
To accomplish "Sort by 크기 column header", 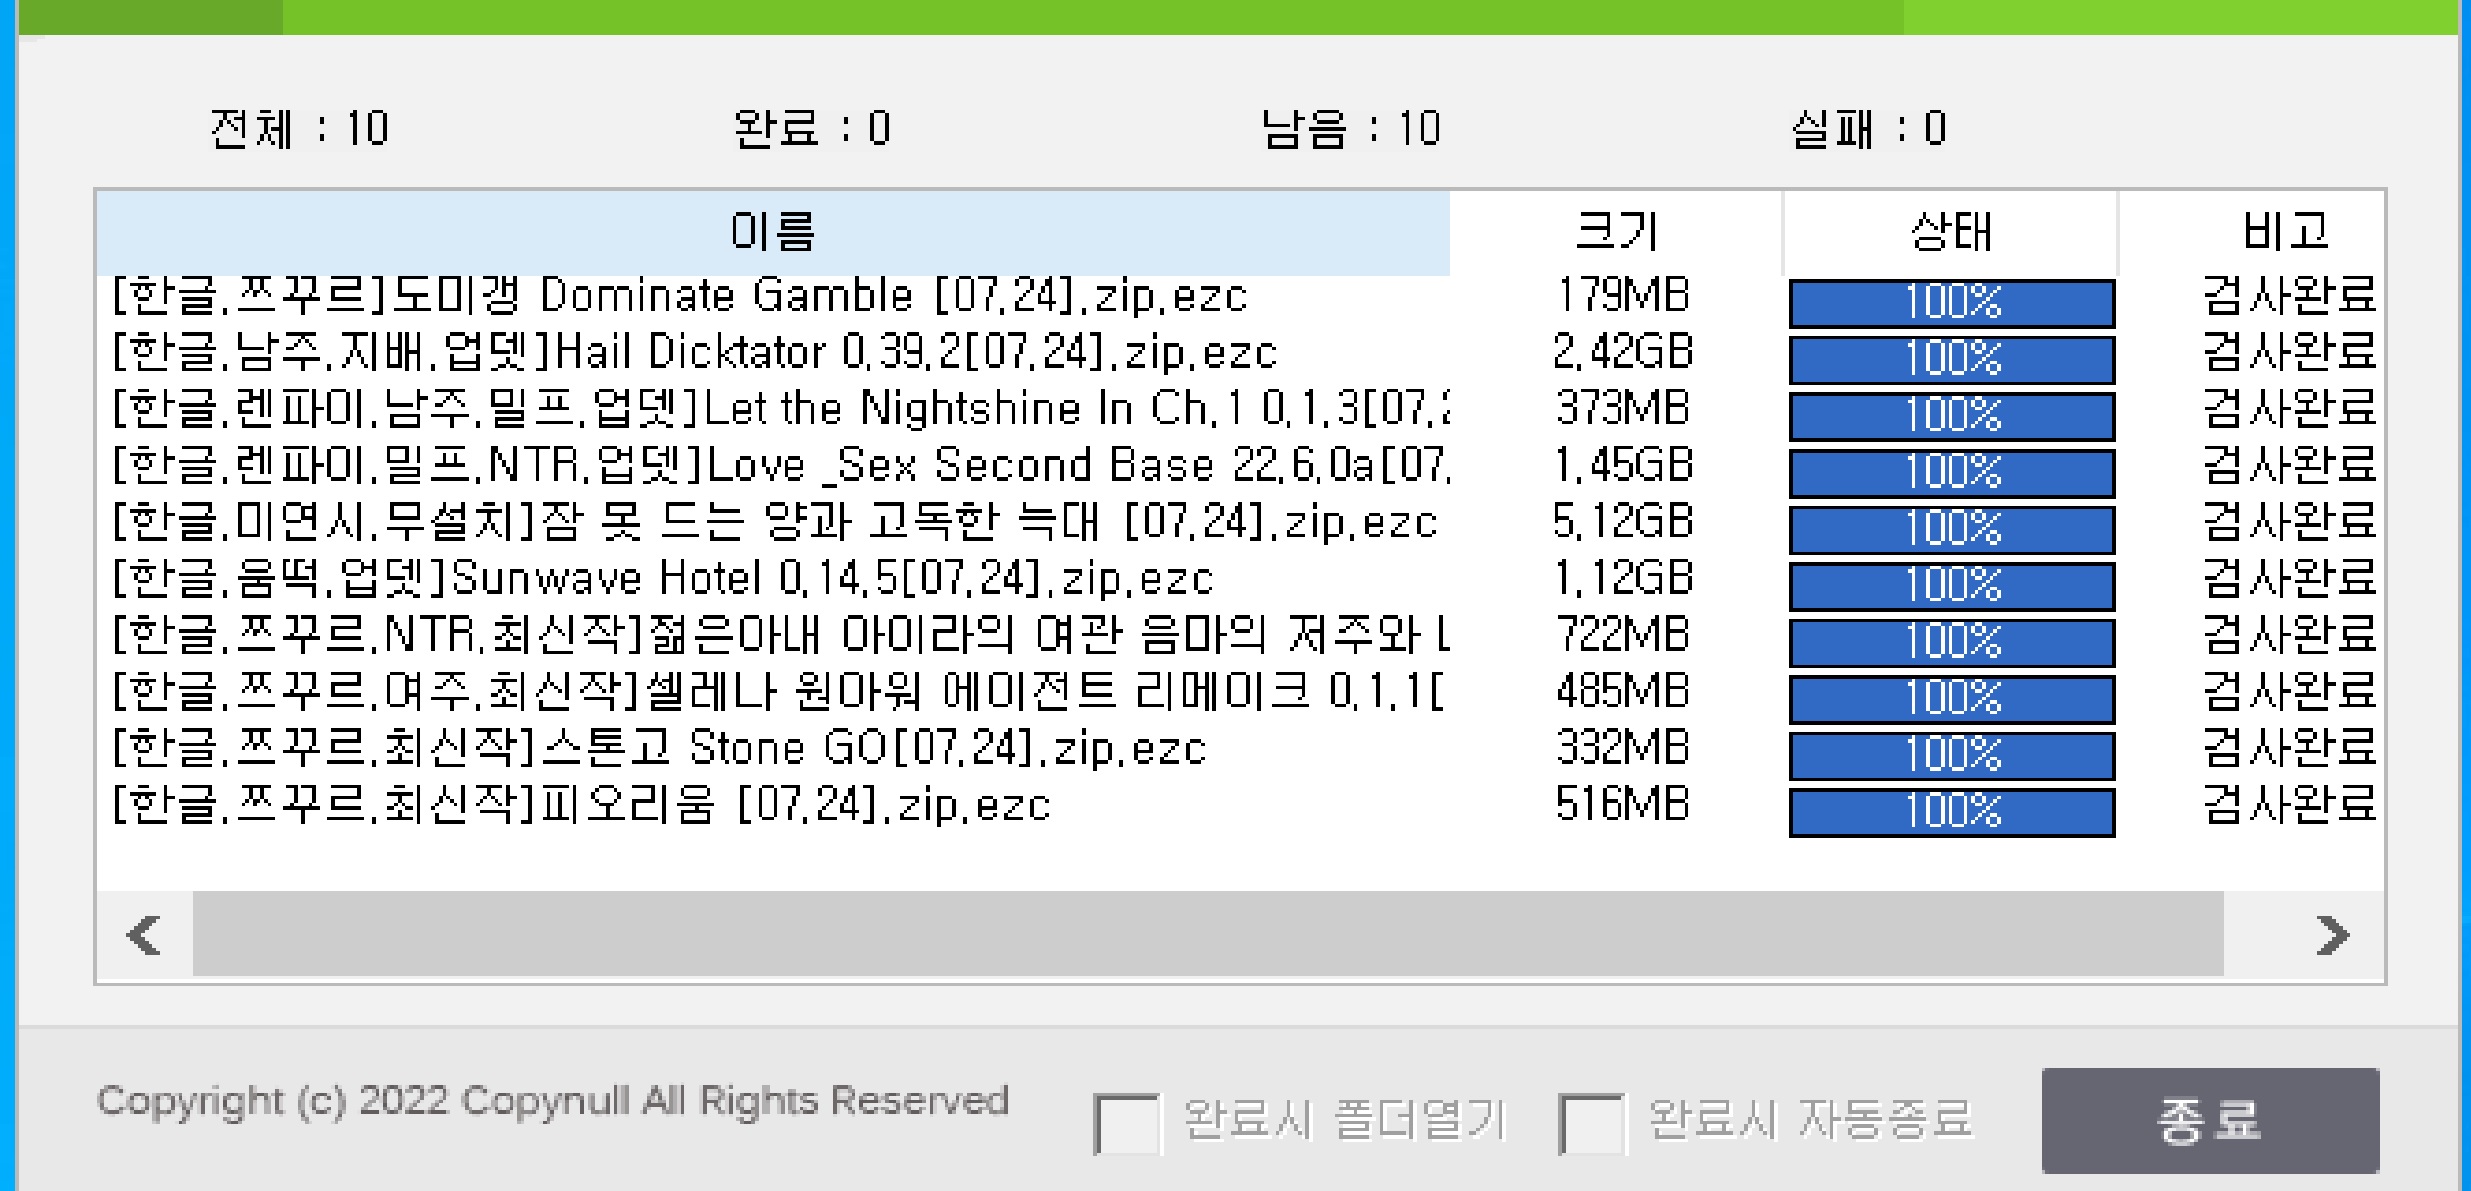I will click(x=1616, y=232).
